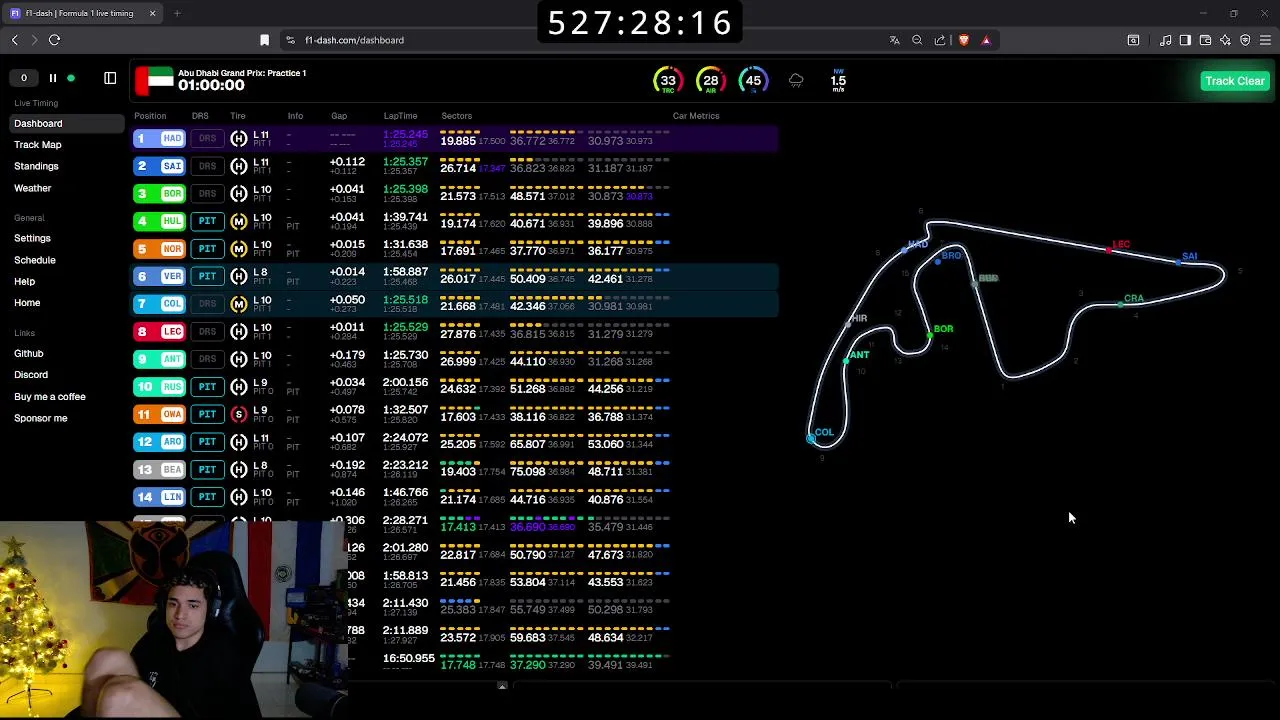Click the Sponsor me link
The image size is (1280, 720).
pos(41,418)
